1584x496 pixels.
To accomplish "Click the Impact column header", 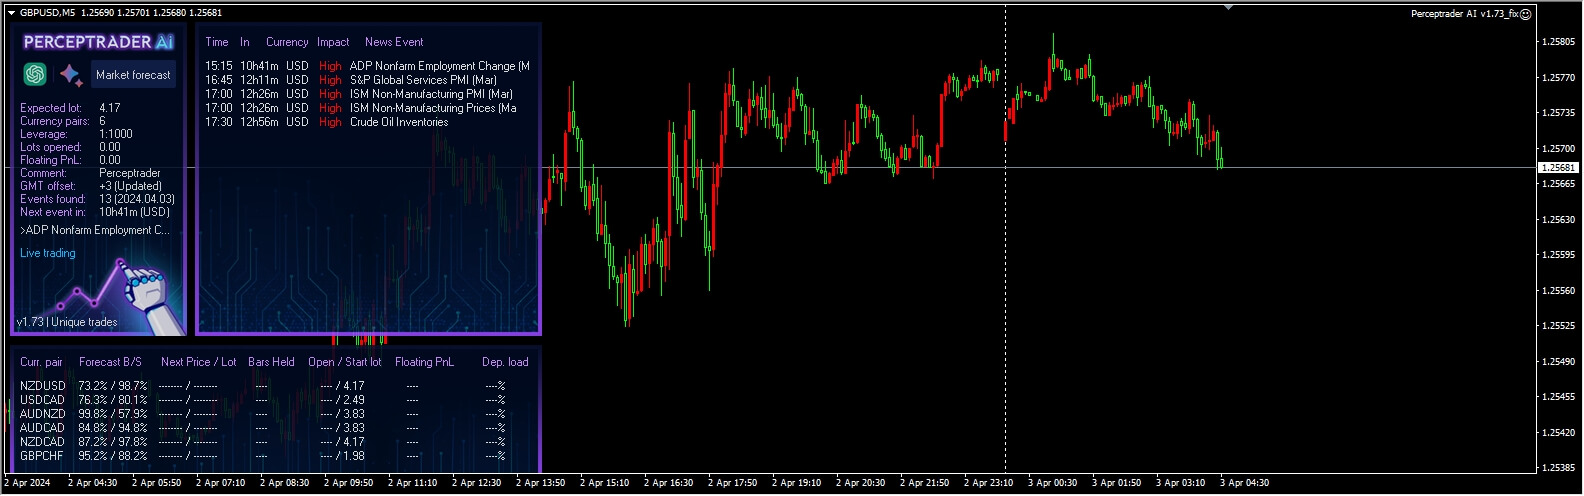I will (333, 42).
